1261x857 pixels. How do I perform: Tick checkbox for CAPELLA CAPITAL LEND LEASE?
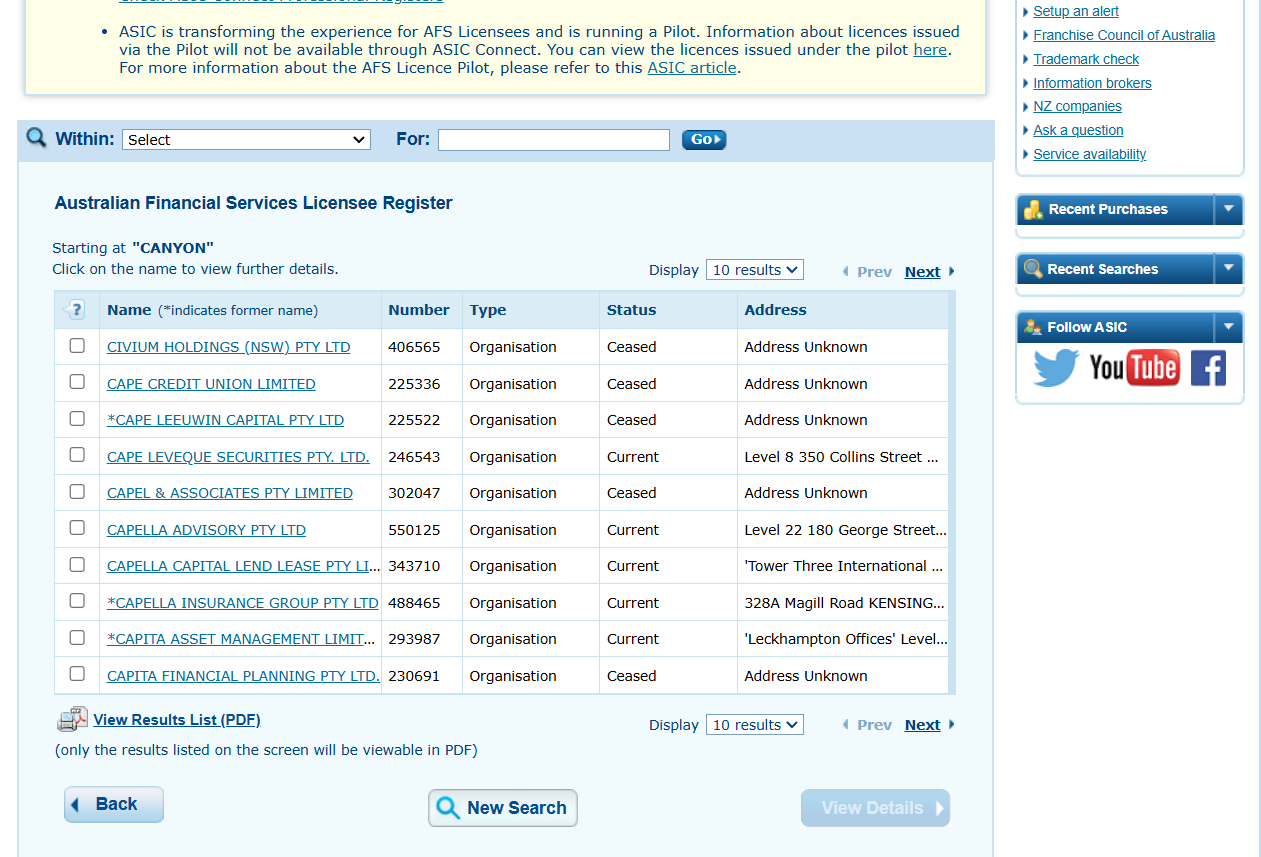tap(77, 564)
